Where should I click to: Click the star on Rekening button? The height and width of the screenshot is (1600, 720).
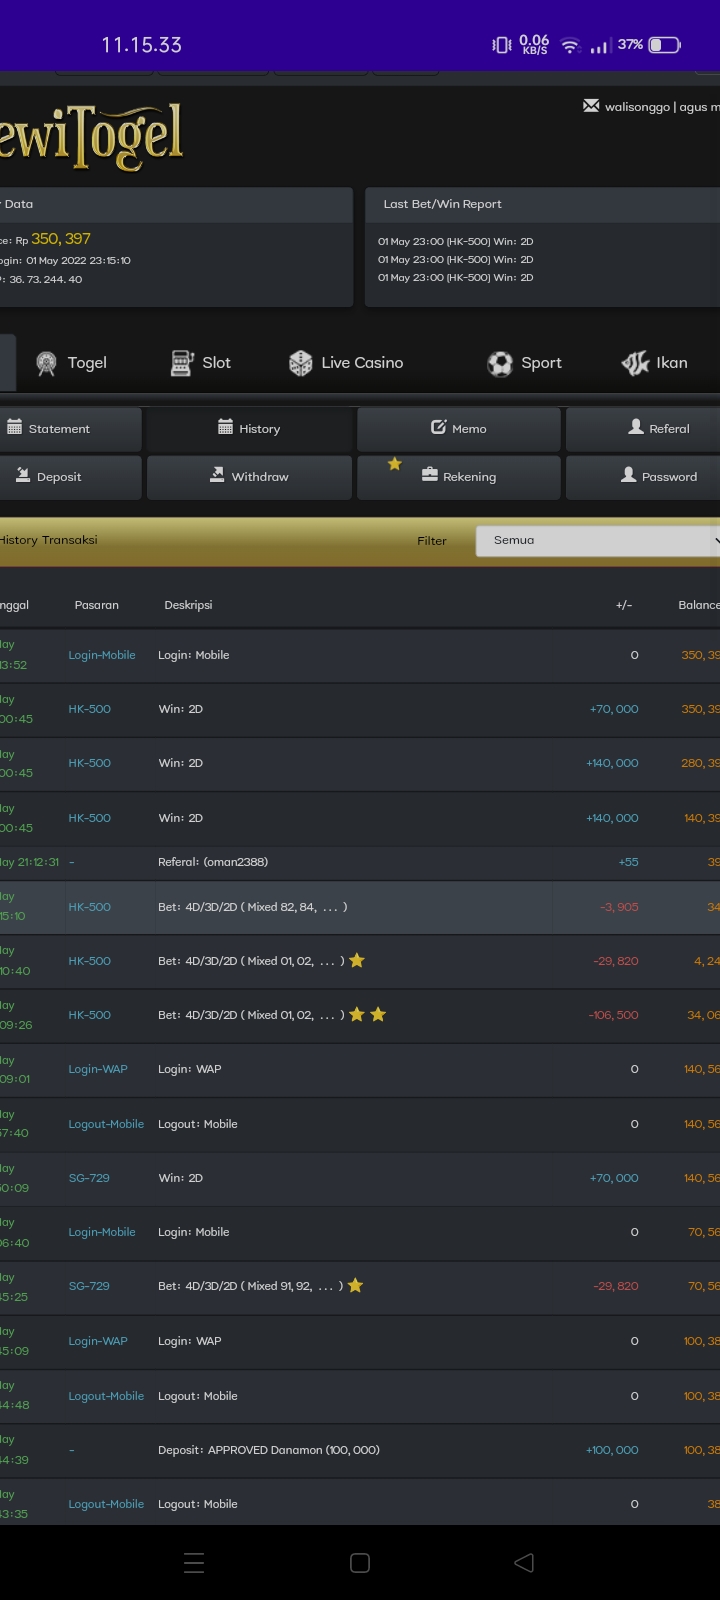(395, 464)
